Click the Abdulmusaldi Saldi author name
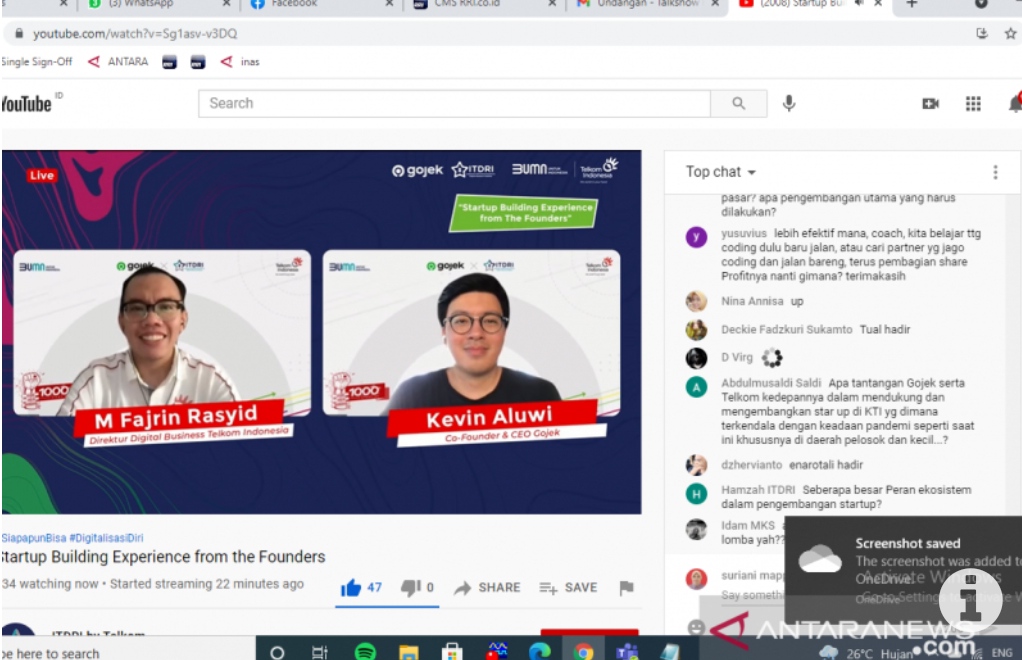 [x=771, y=383]
